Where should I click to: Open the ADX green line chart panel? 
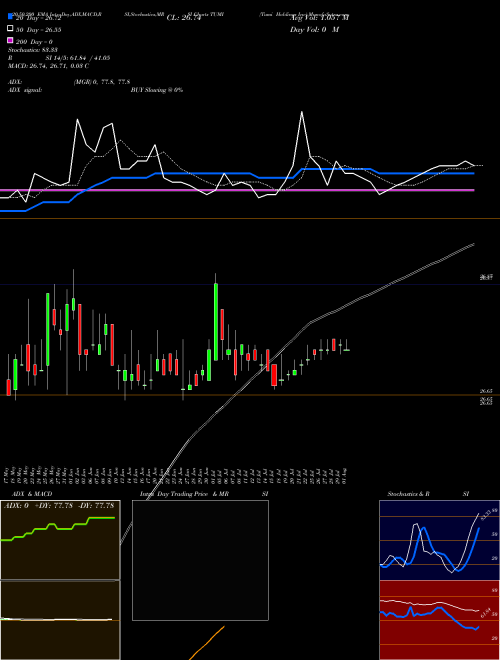tap(60, 540)
